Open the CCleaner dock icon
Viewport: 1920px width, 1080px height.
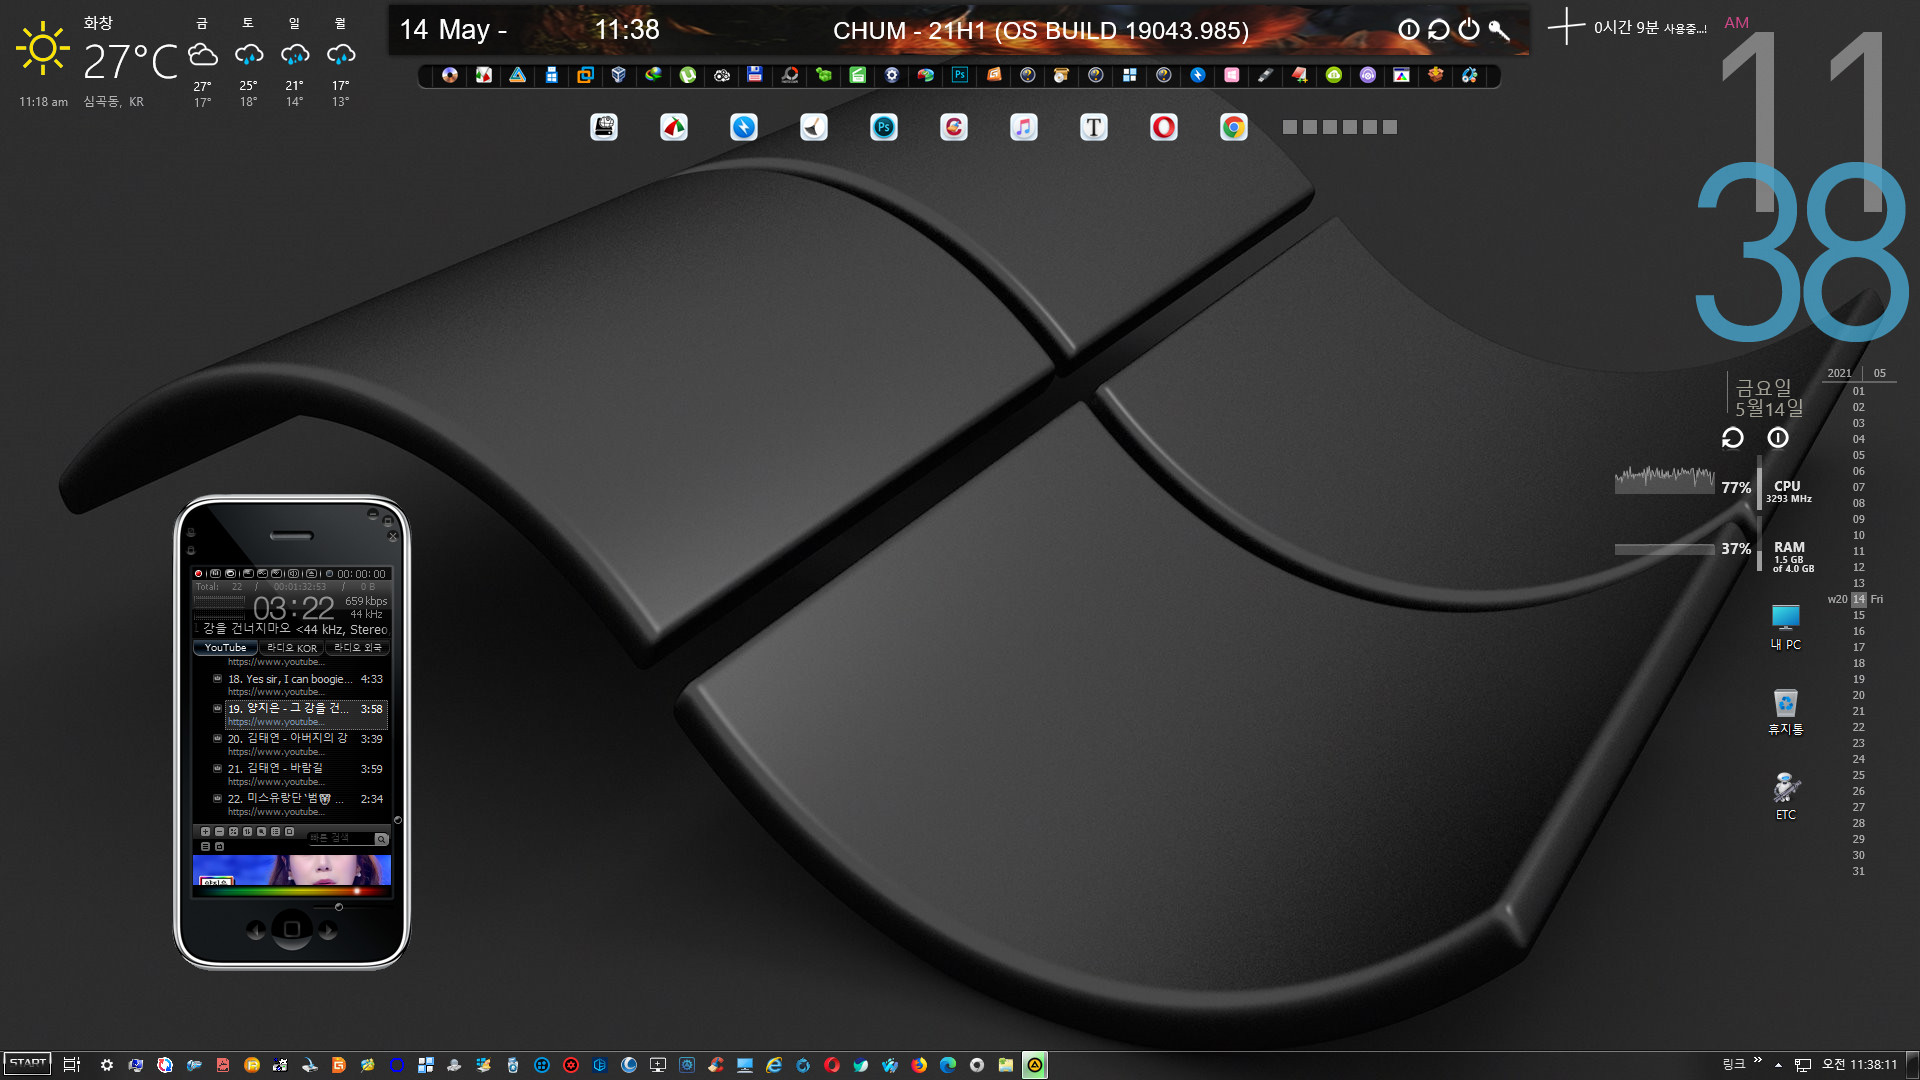click(x=954, y=127)
